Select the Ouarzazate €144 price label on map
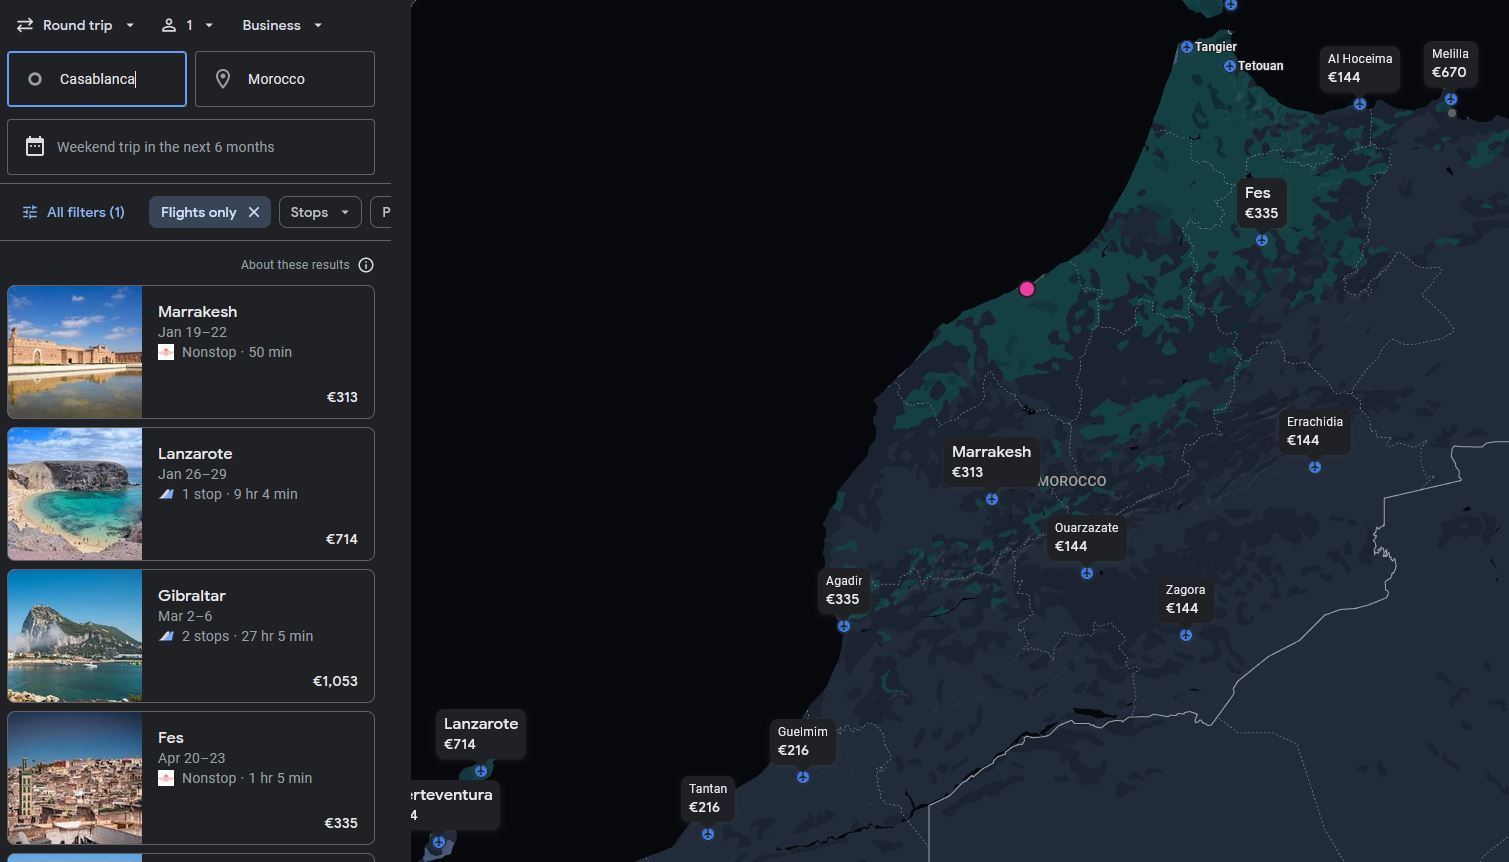This screenshot has height=862, width=1509. pos(1086,537)
